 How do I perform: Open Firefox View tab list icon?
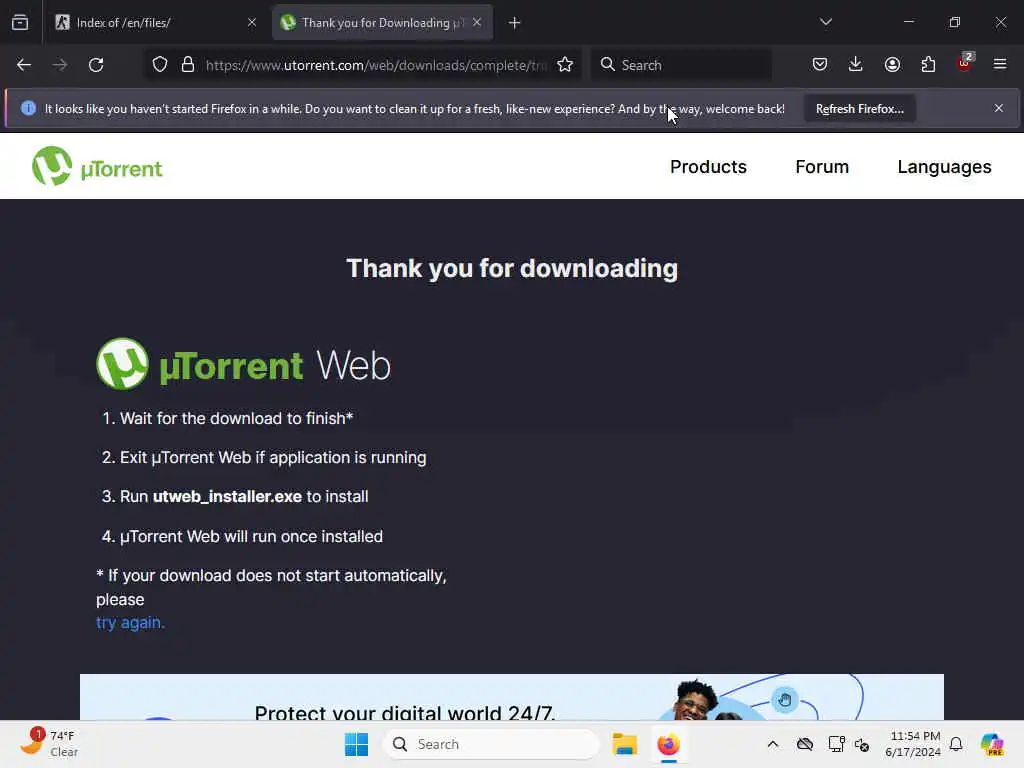coord(20,23)
